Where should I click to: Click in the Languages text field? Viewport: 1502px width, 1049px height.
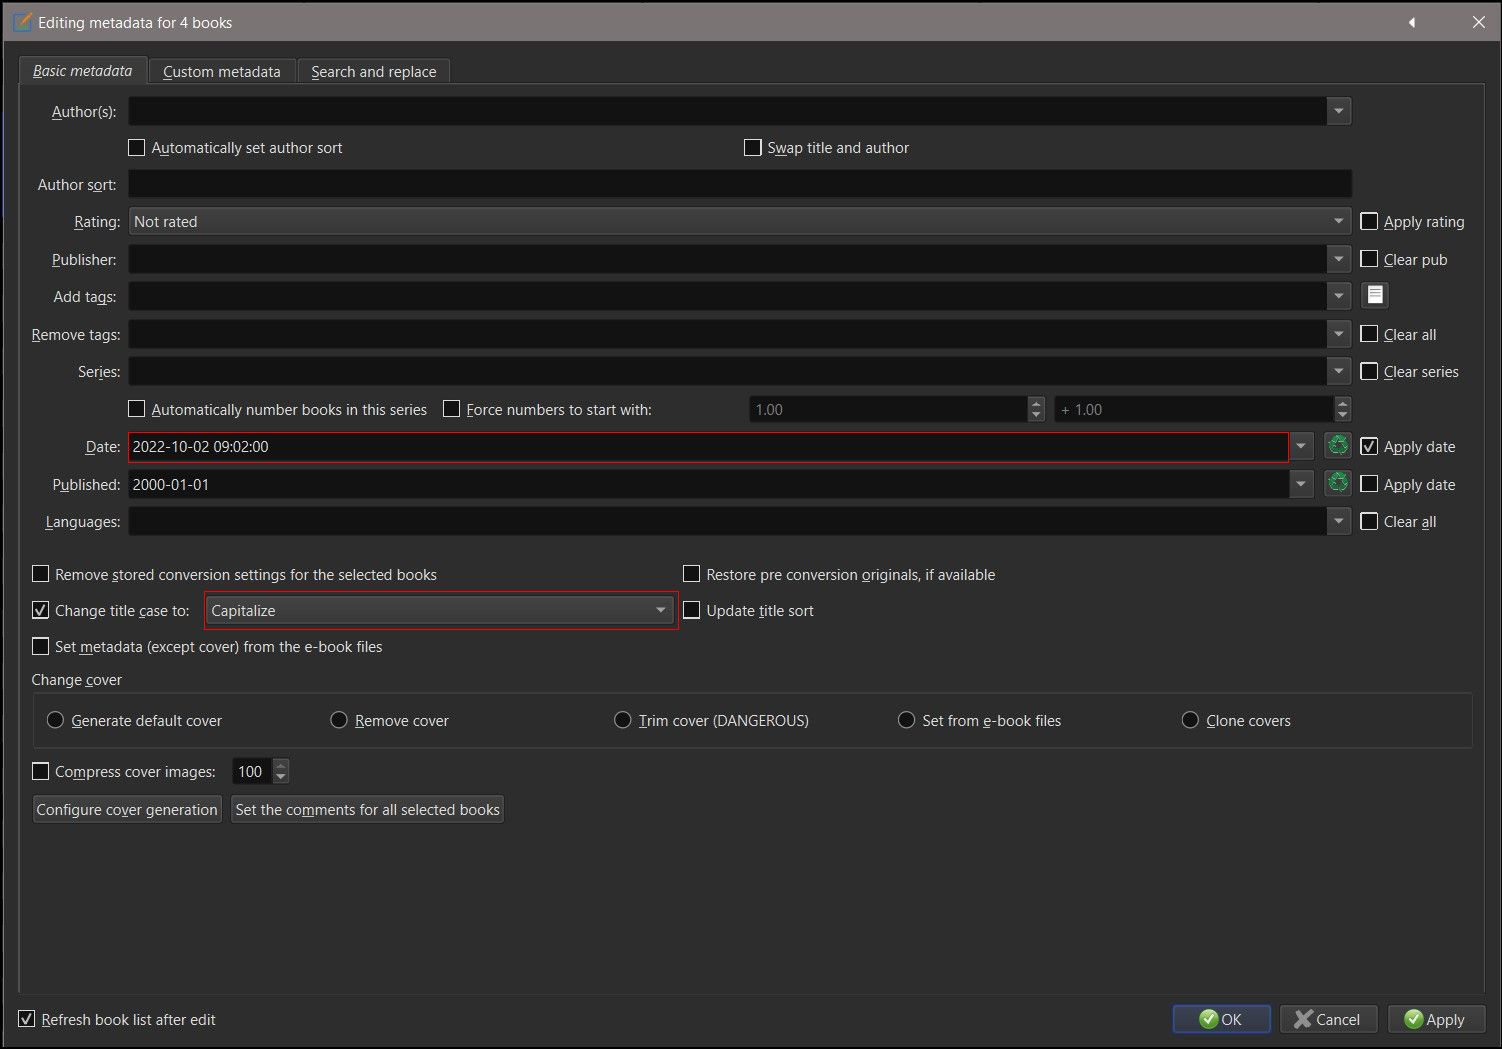tap(727, 521)
